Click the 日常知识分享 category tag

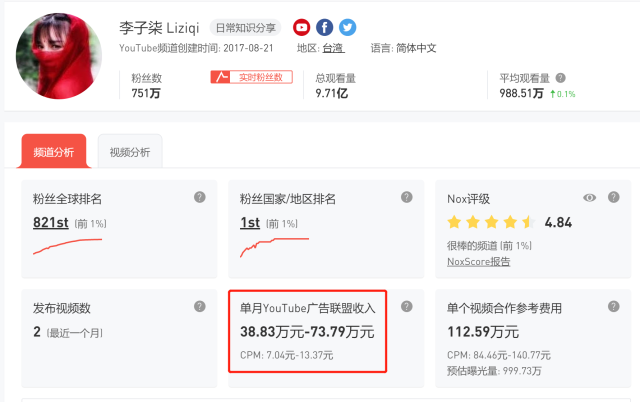pyautogui.click(x=245, y=28)
